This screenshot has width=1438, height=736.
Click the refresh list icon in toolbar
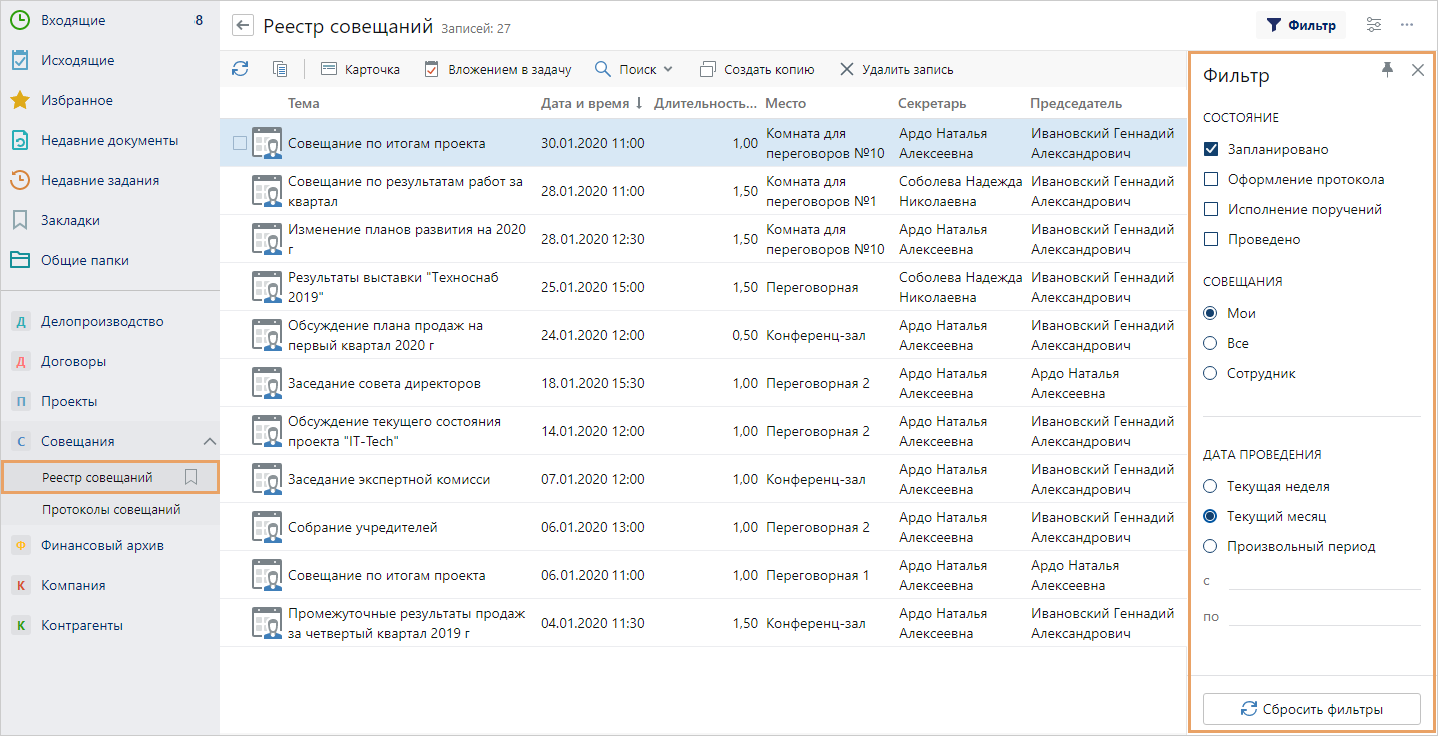pyautogui.click(x=240, y=69)
